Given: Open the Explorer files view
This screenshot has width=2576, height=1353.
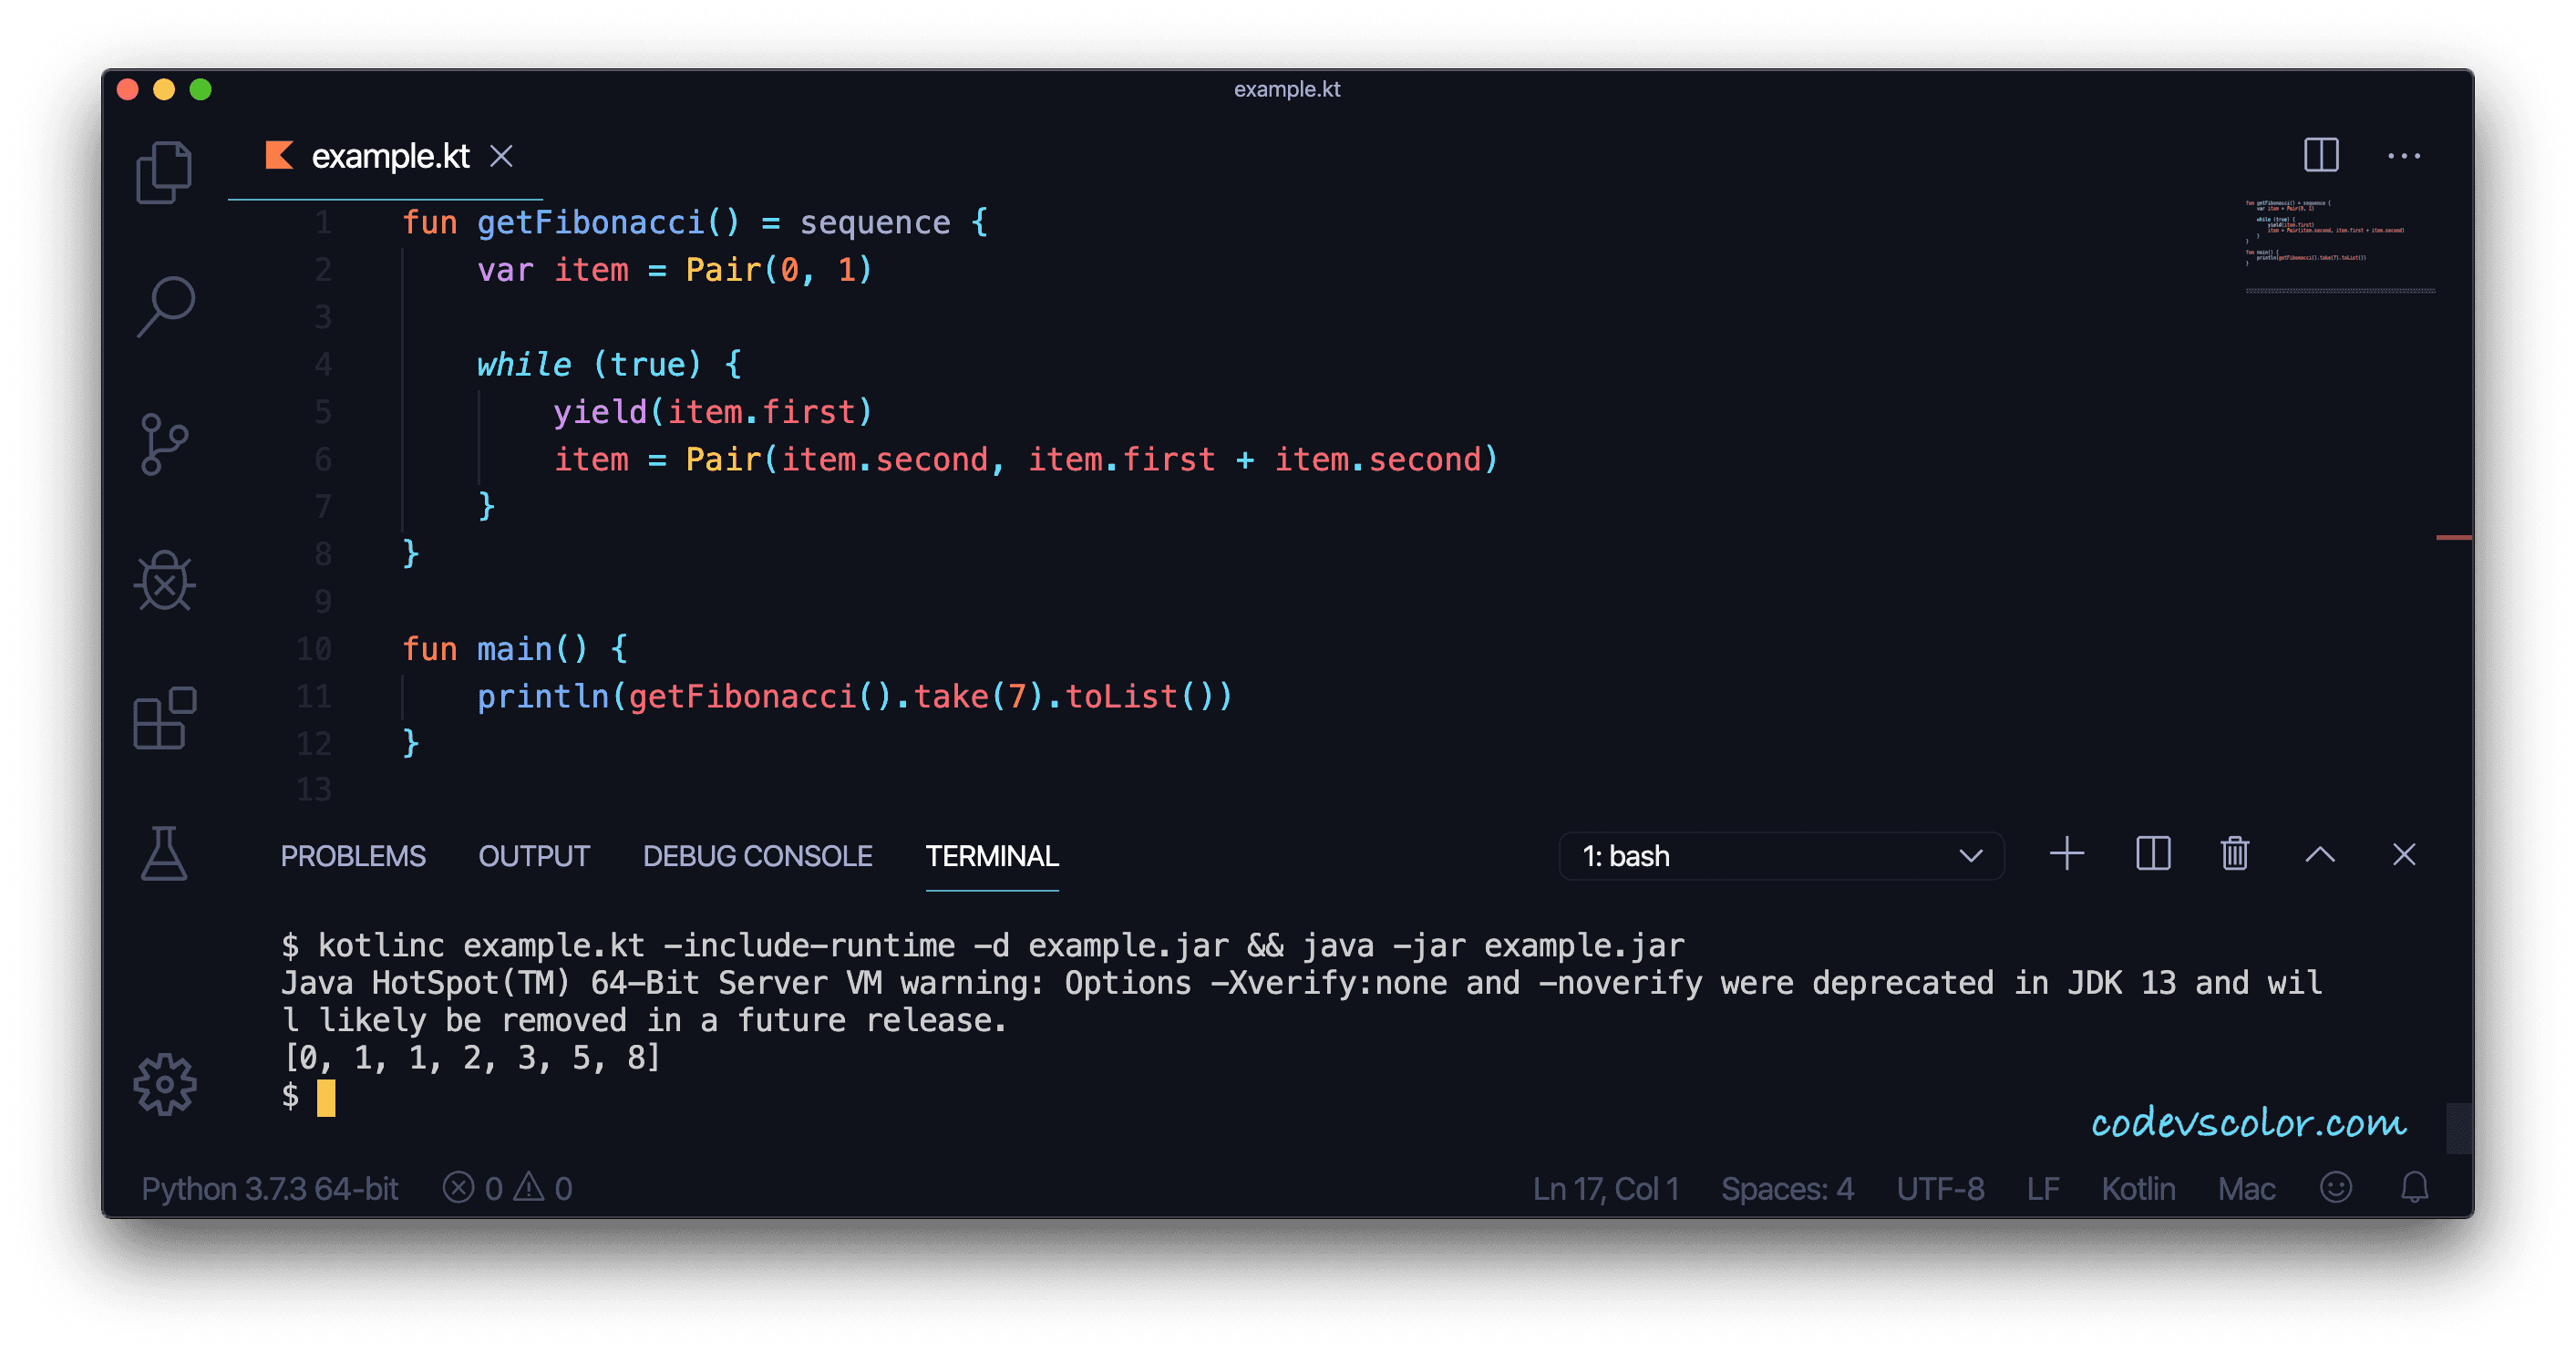Looking at the screenshot, I should tap(164, 172).
